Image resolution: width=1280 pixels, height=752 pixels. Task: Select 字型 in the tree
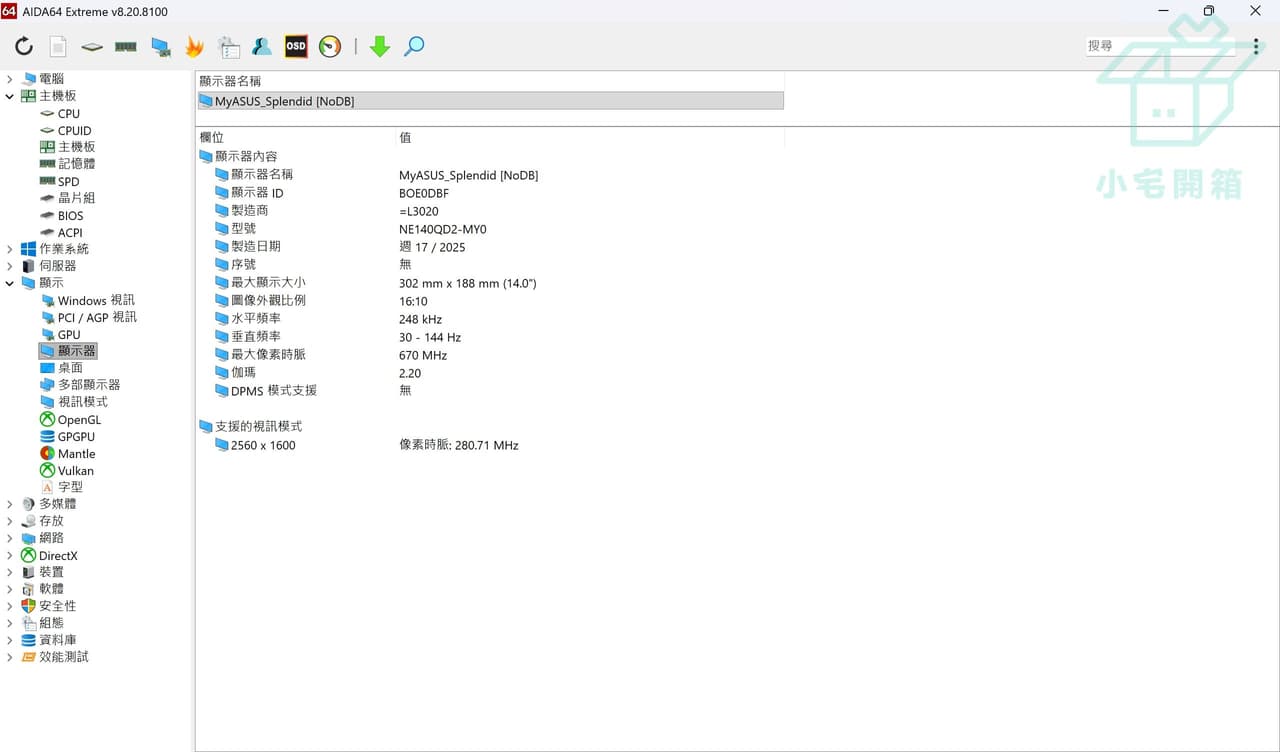(70, 487)
